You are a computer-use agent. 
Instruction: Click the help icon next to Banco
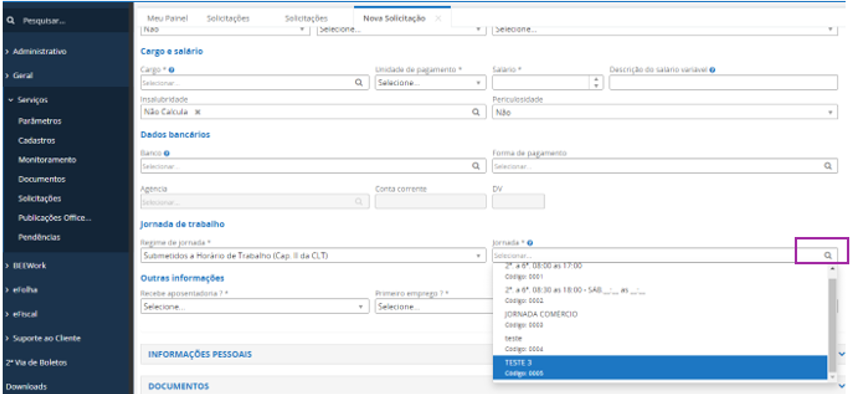point(166,153)
